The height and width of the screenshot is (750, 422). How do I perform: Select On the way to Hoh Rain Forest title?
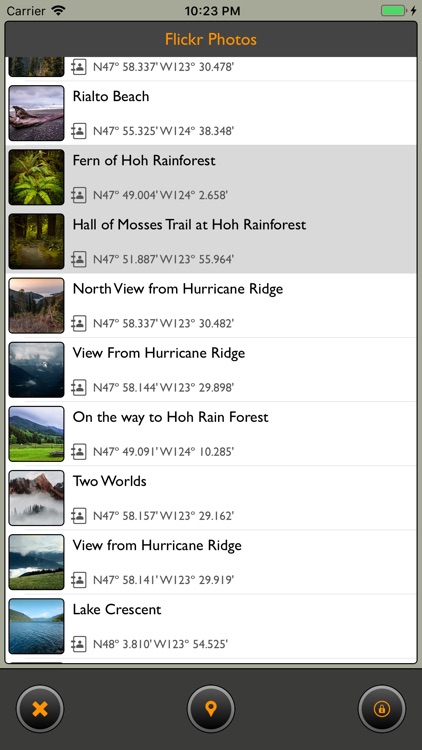170,418
